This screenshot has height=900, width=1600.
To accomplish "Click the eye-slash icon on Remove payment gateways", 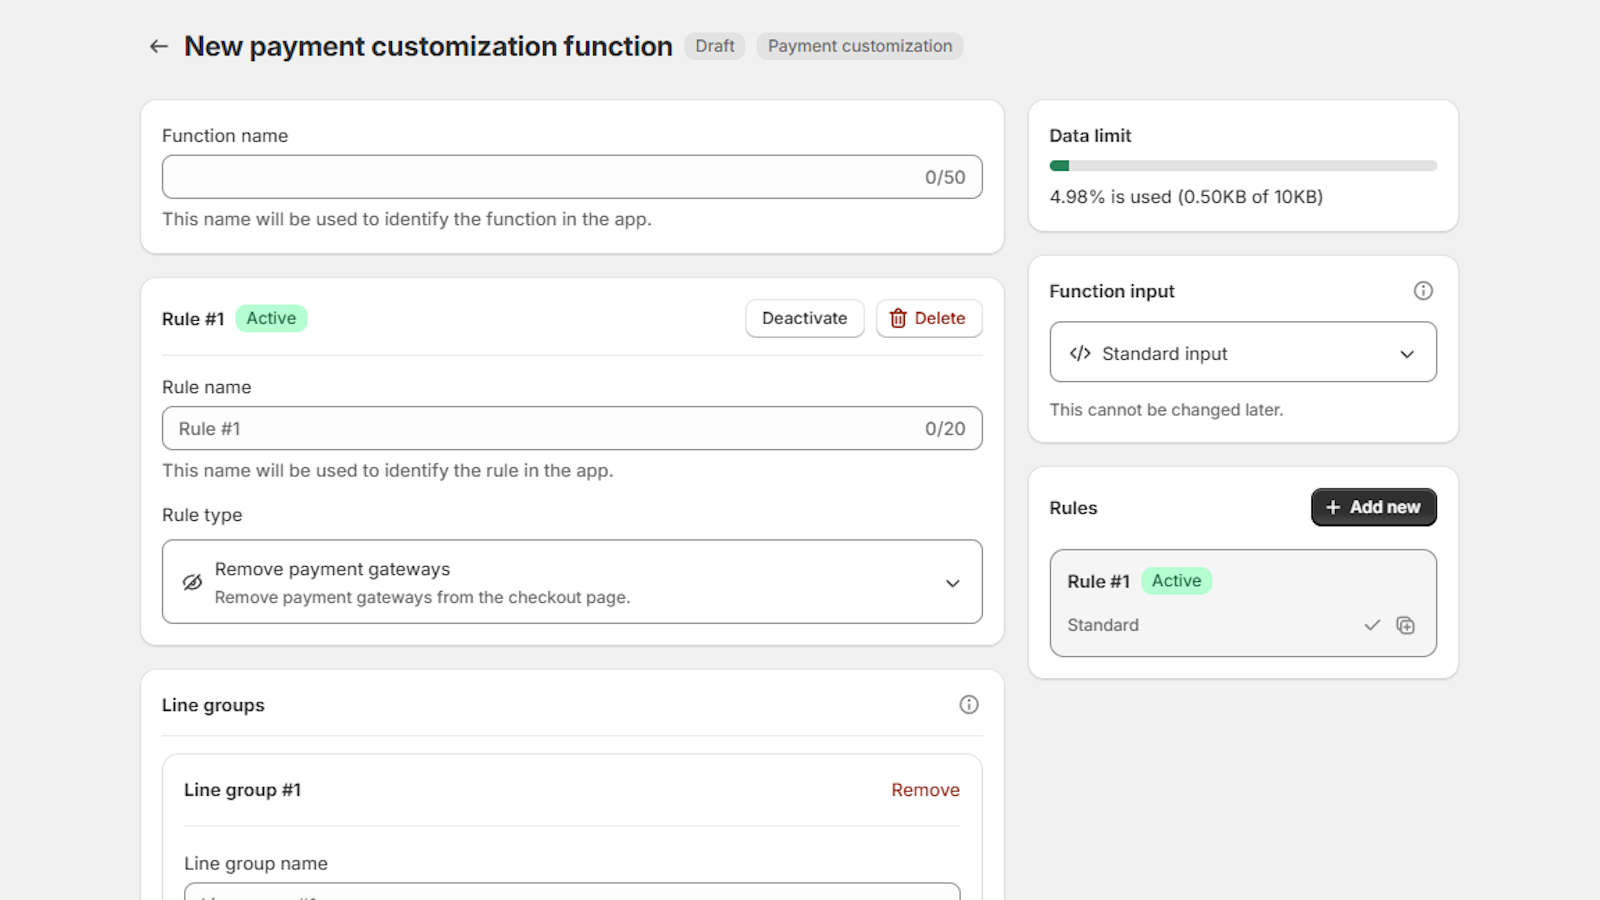I will coord(190,582).
